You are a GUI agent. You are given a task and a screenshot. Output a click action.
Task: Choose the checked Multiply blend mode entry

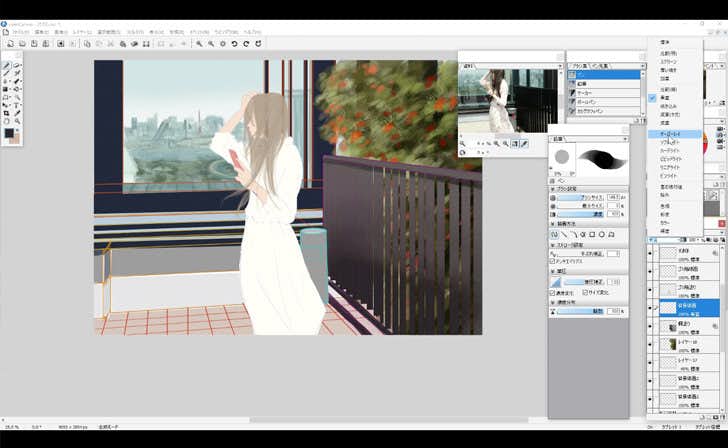click(666, 97)
